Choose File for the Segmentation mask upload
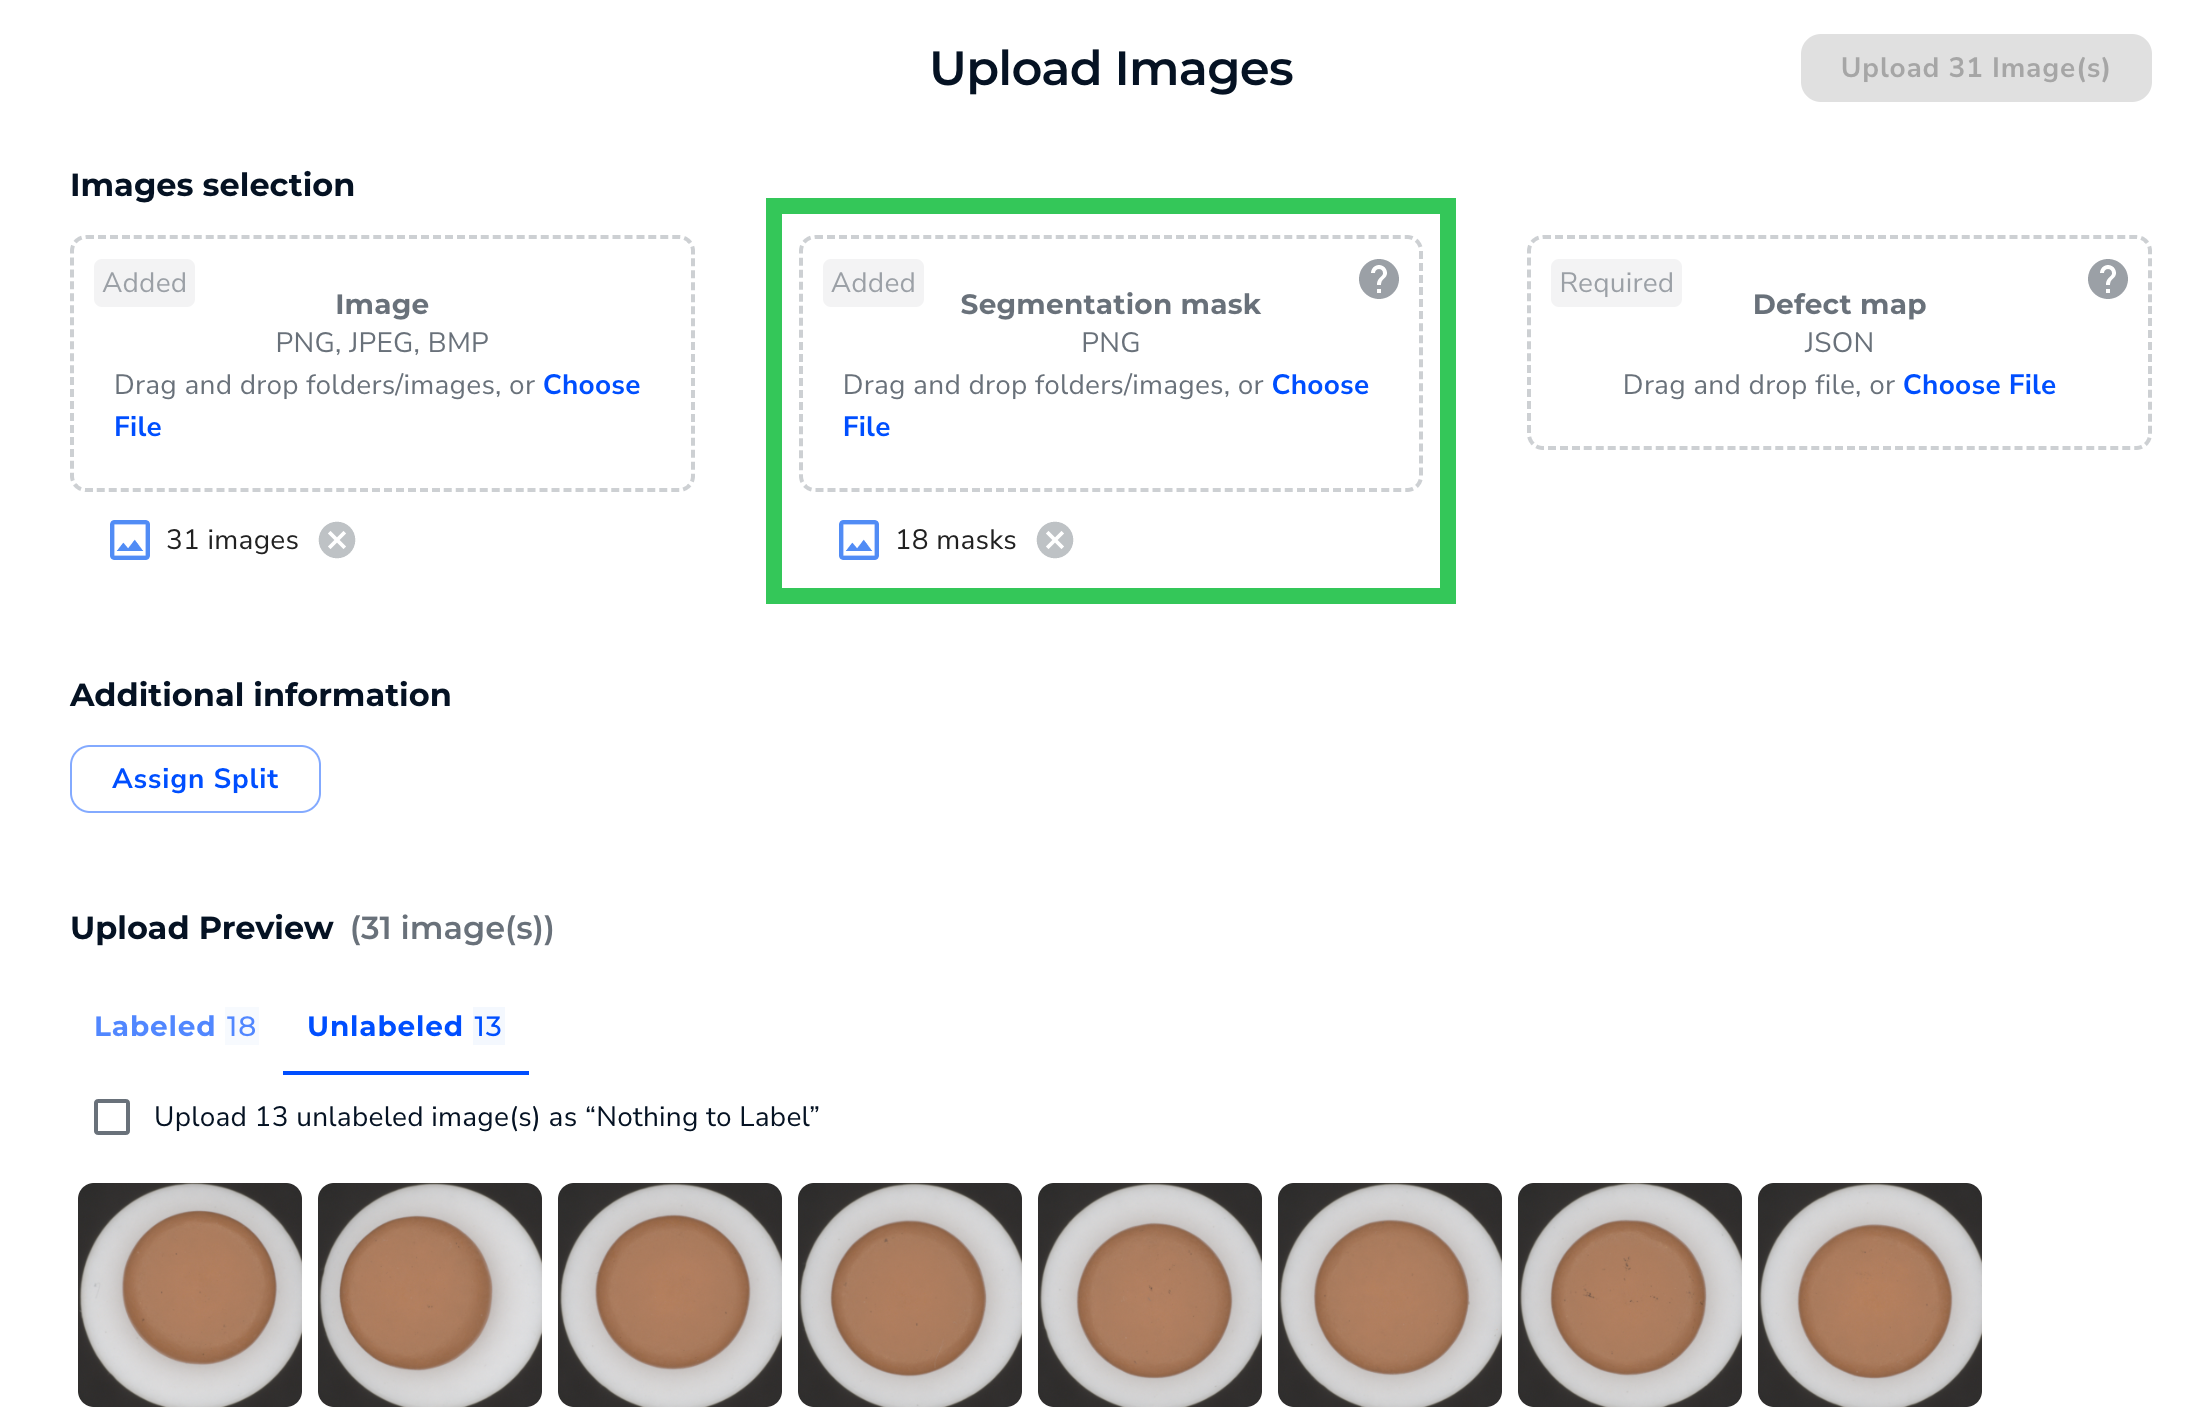Image resolution: width=2194 pixels, height=1416 pixels. pos(1320,384)
